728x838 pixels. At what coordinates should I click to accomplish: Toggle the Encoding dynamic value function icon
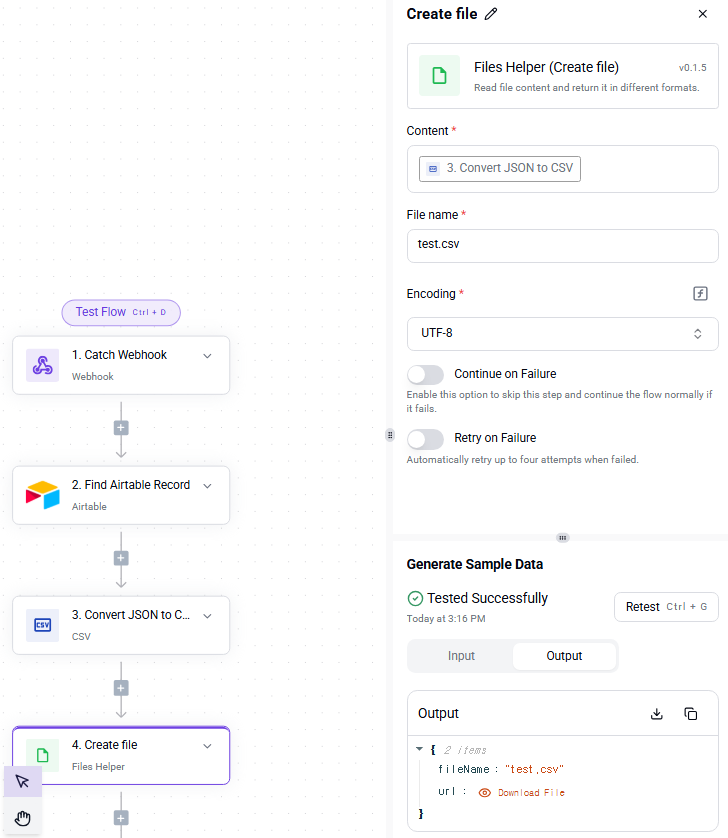700,293
